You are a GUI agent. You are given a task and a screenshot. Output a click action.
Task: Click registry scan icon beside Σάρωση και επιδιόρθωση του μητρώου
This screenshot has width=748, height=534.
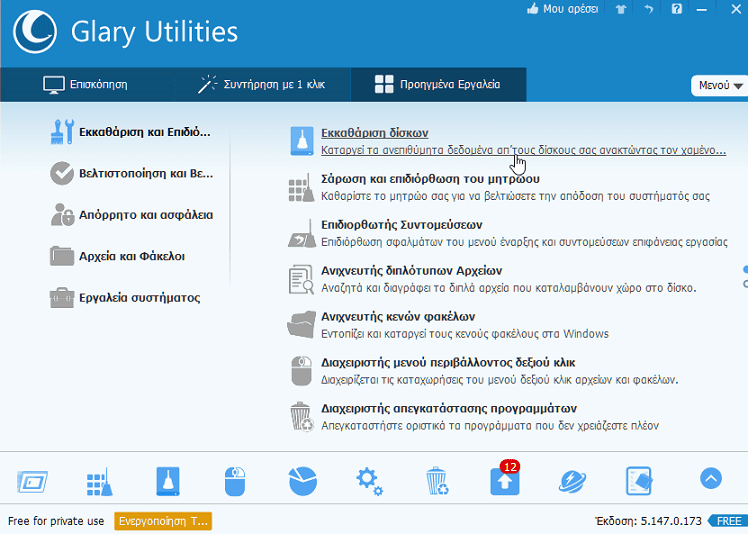tap(301, 188)
